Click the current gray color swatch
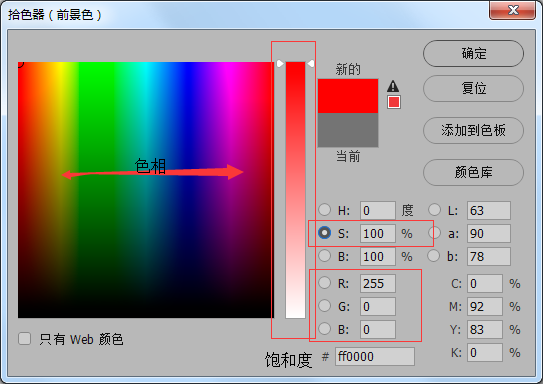543x384 pixels. 348,130
